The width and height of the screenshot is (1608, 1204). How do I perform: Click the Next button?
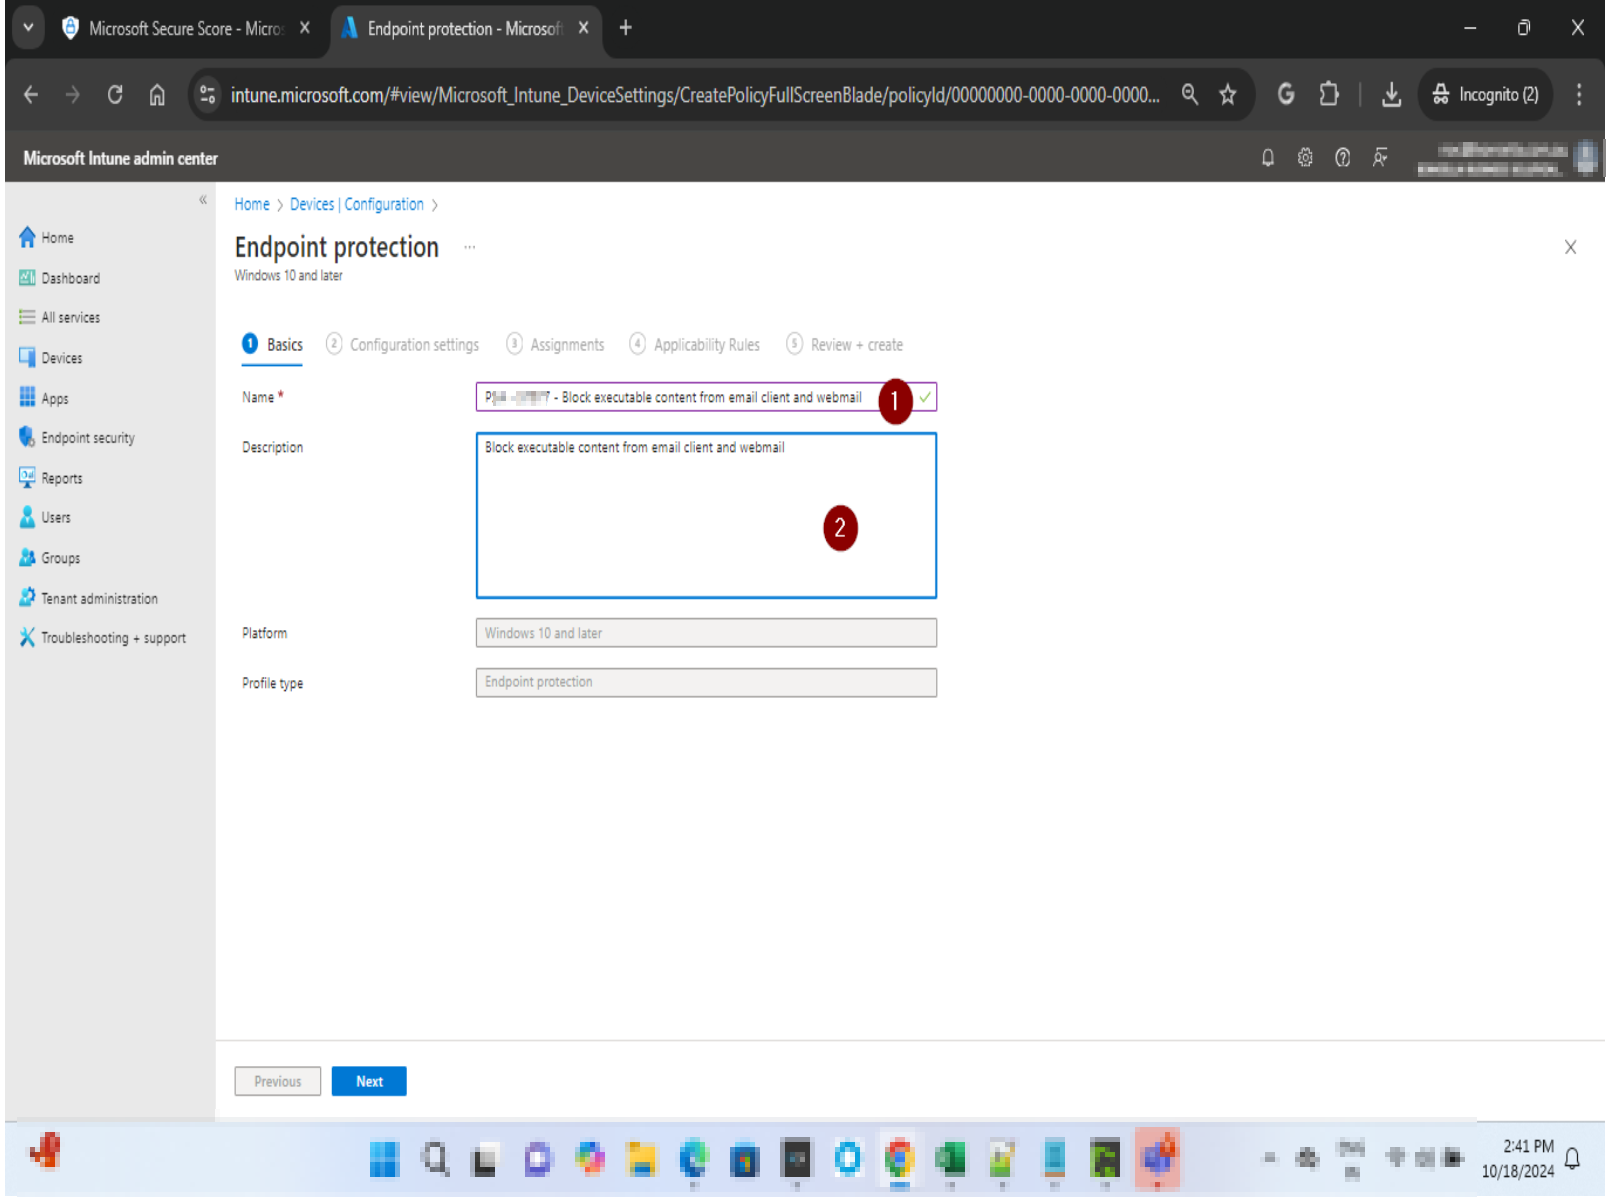[369, 1081]
